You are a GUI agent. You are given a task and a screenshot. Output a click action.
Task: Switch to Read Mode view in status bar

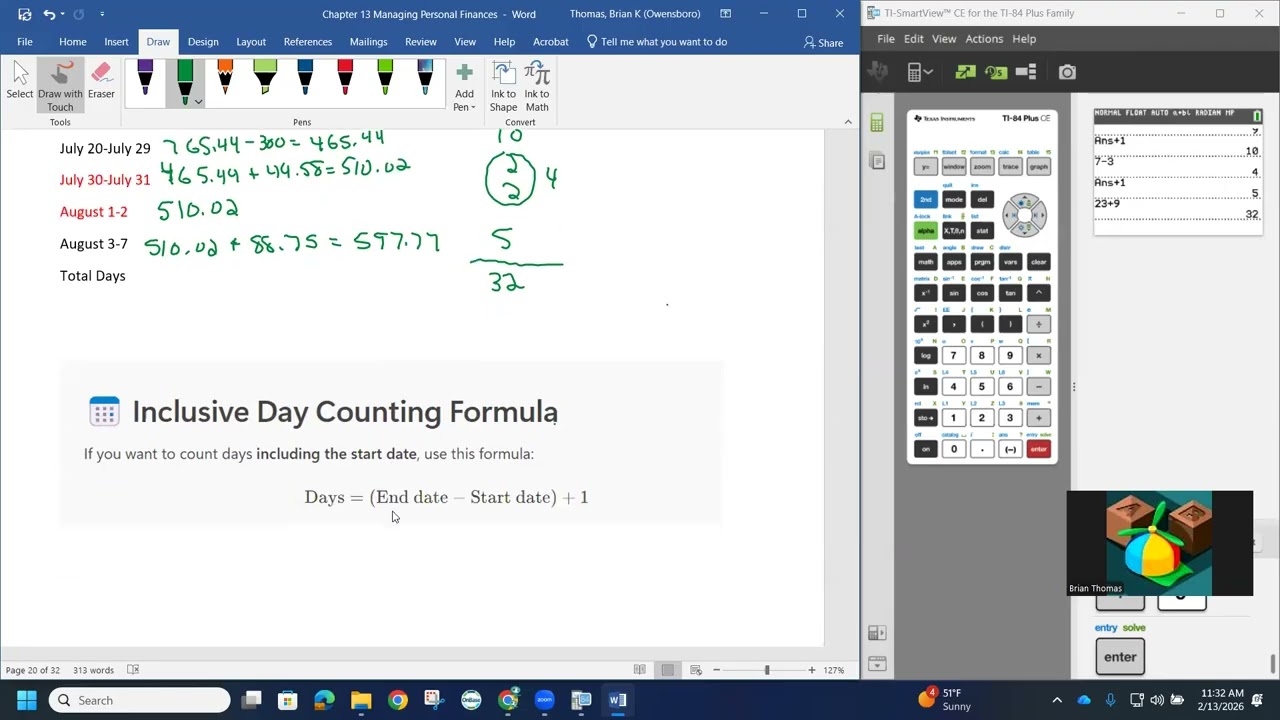(x=639, y=670)
